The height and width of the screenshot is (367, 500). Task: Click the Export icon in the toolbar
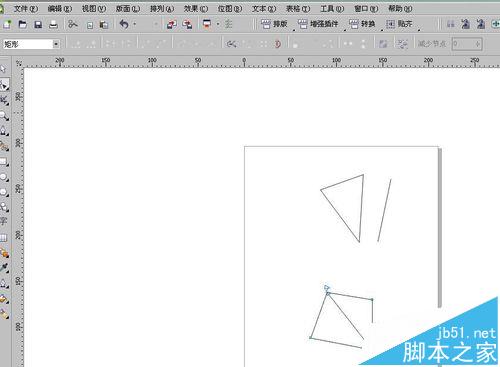[x=187, y=24]
